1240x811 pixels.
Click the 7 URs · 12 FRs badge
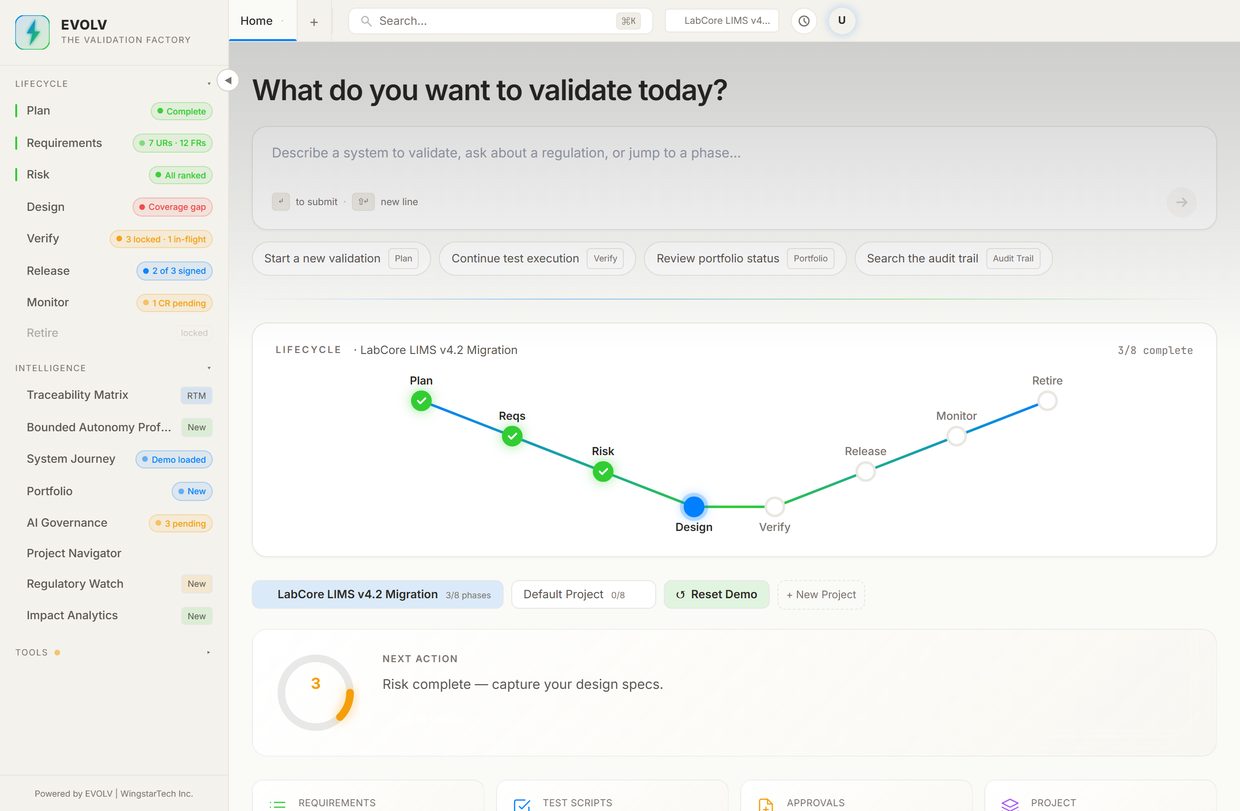pyautogui.click(x=173, y=143)
